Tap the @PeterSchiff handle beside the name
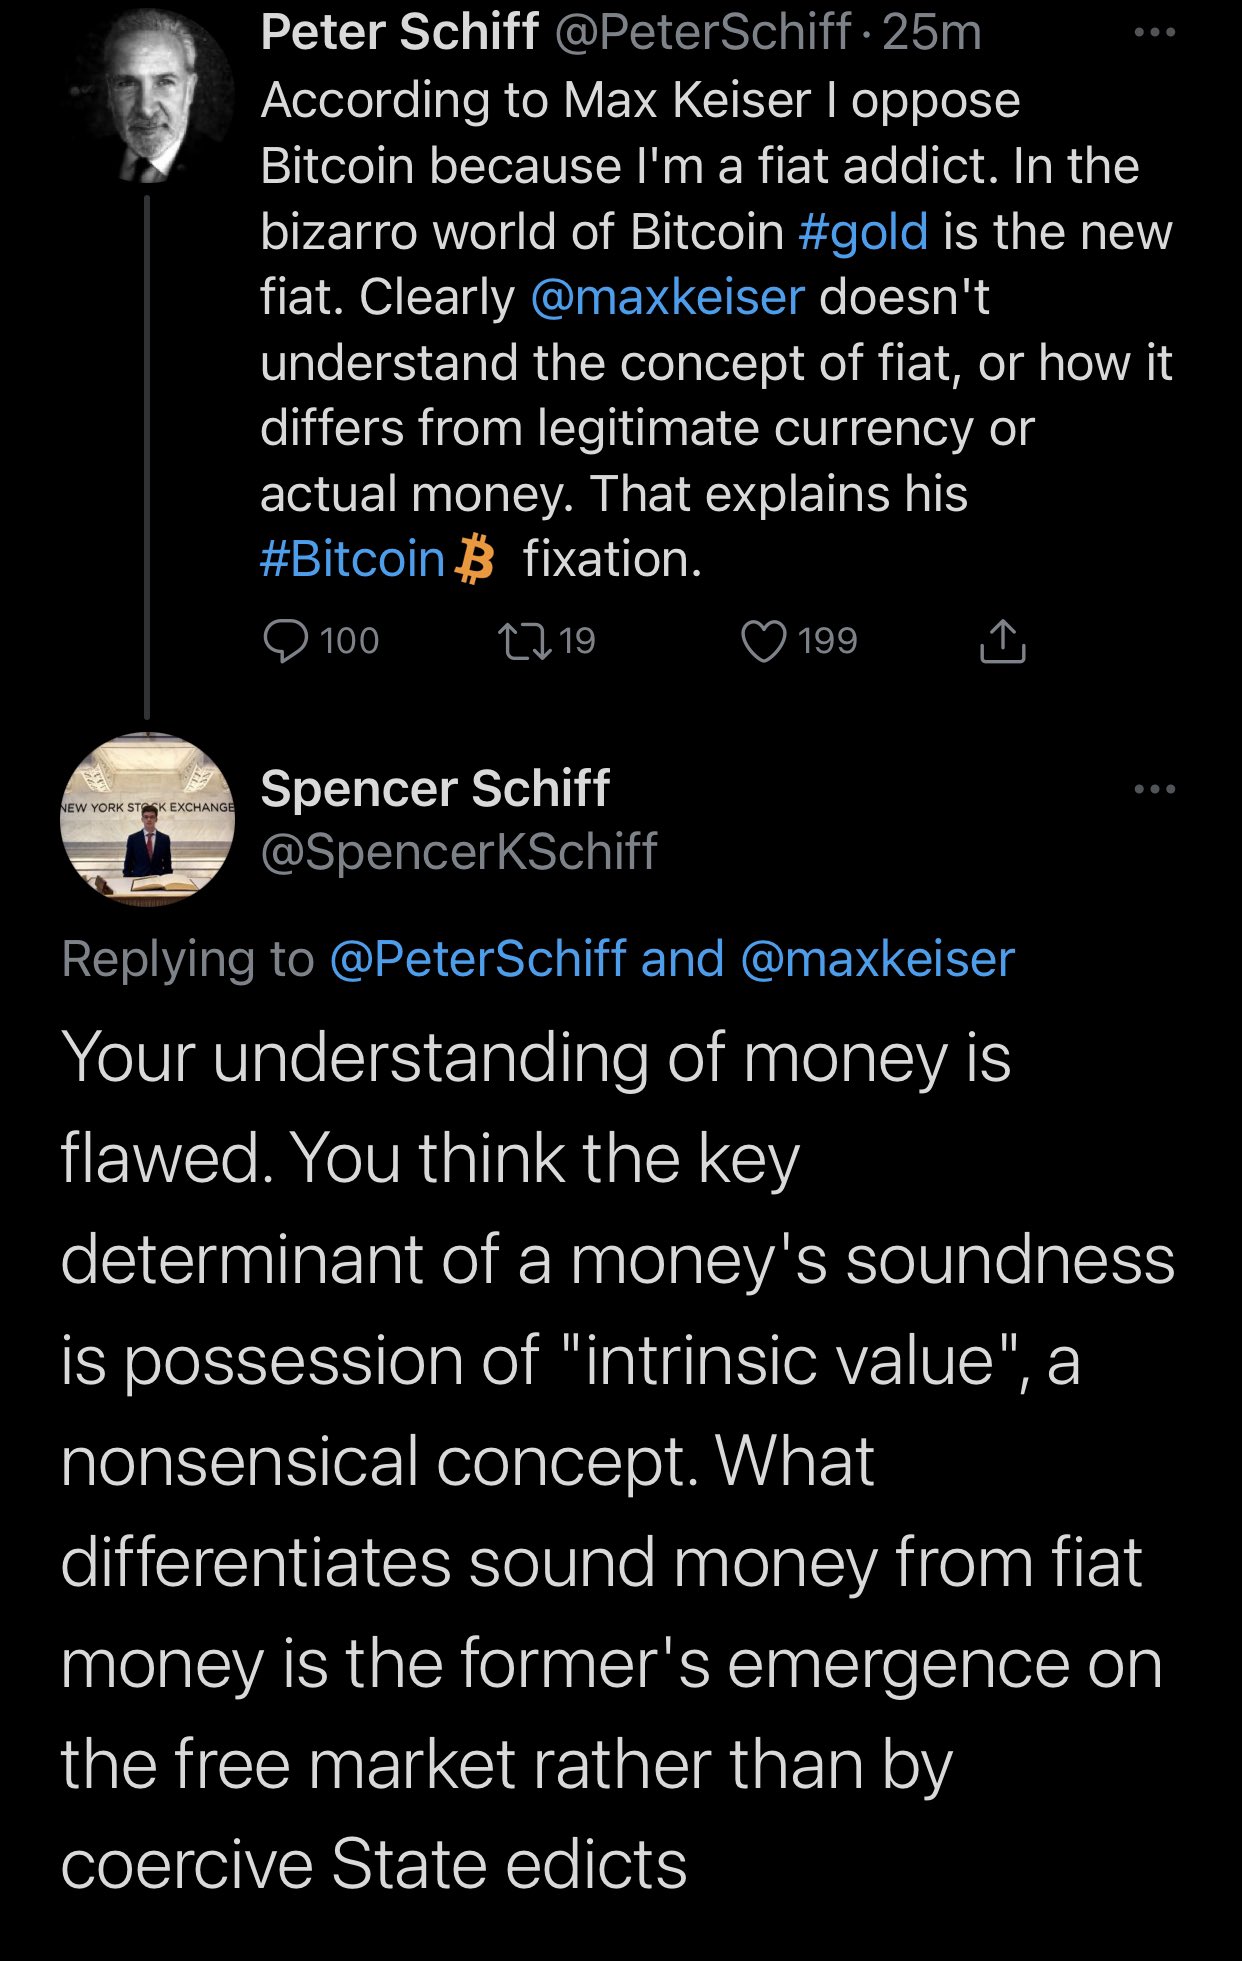Screen dimensions: 1242x1961 [x=702, y=33]
